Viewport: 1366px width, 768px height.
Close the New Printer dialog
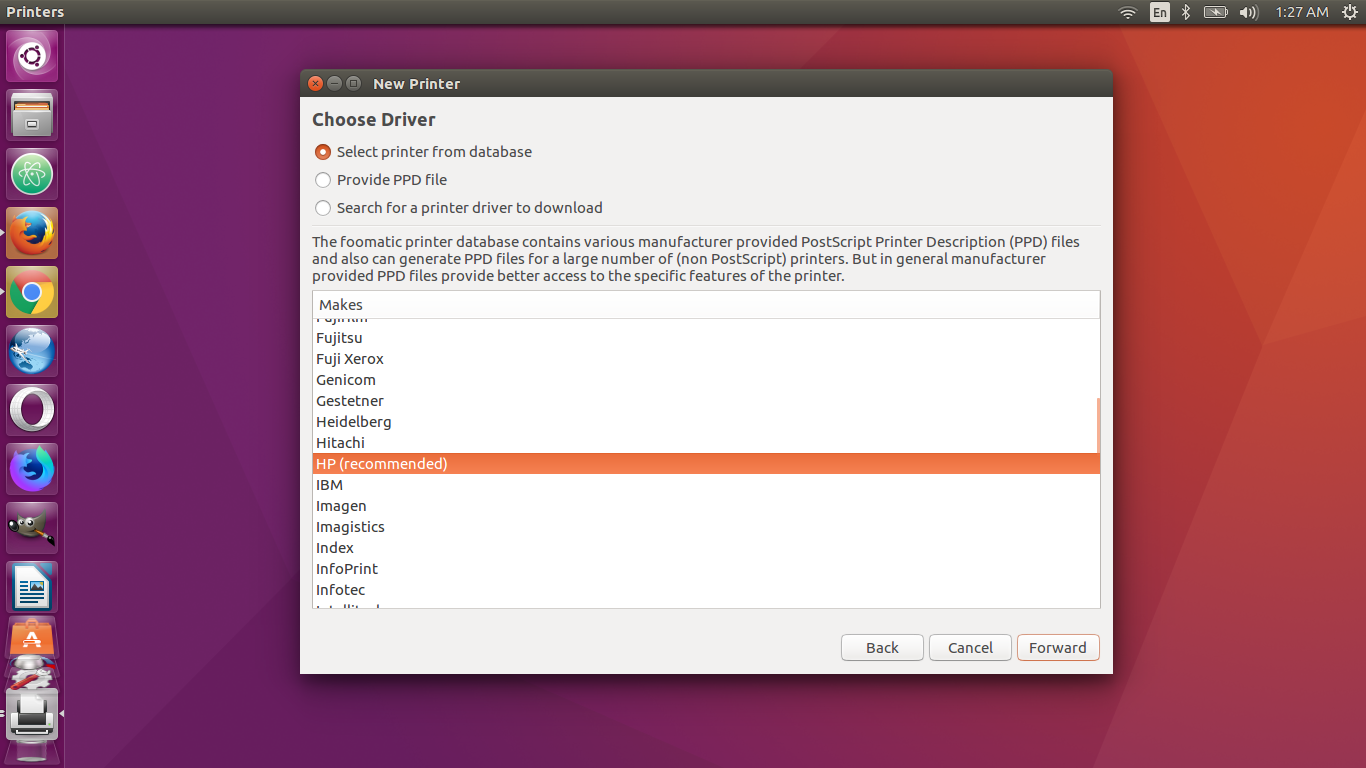pyautogui.click(x=316, y=84)
